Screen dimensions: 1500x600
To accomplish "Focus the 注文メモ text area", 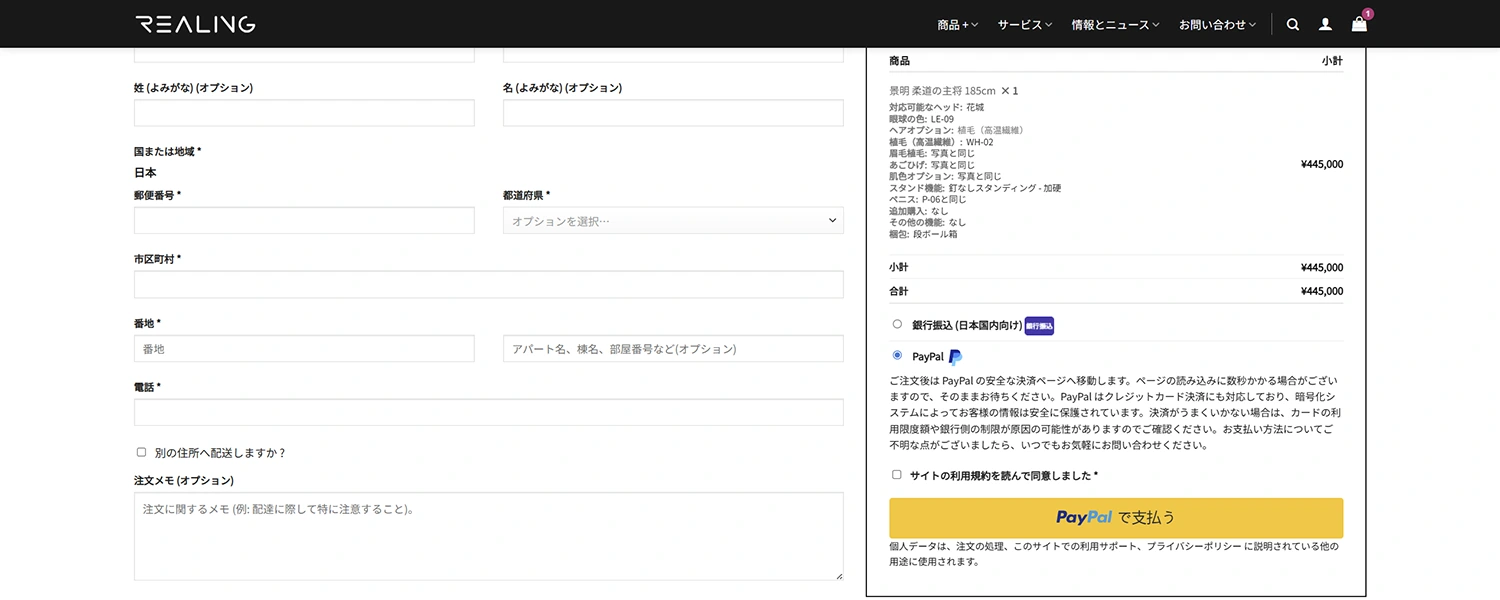I will tap(488, 536).
